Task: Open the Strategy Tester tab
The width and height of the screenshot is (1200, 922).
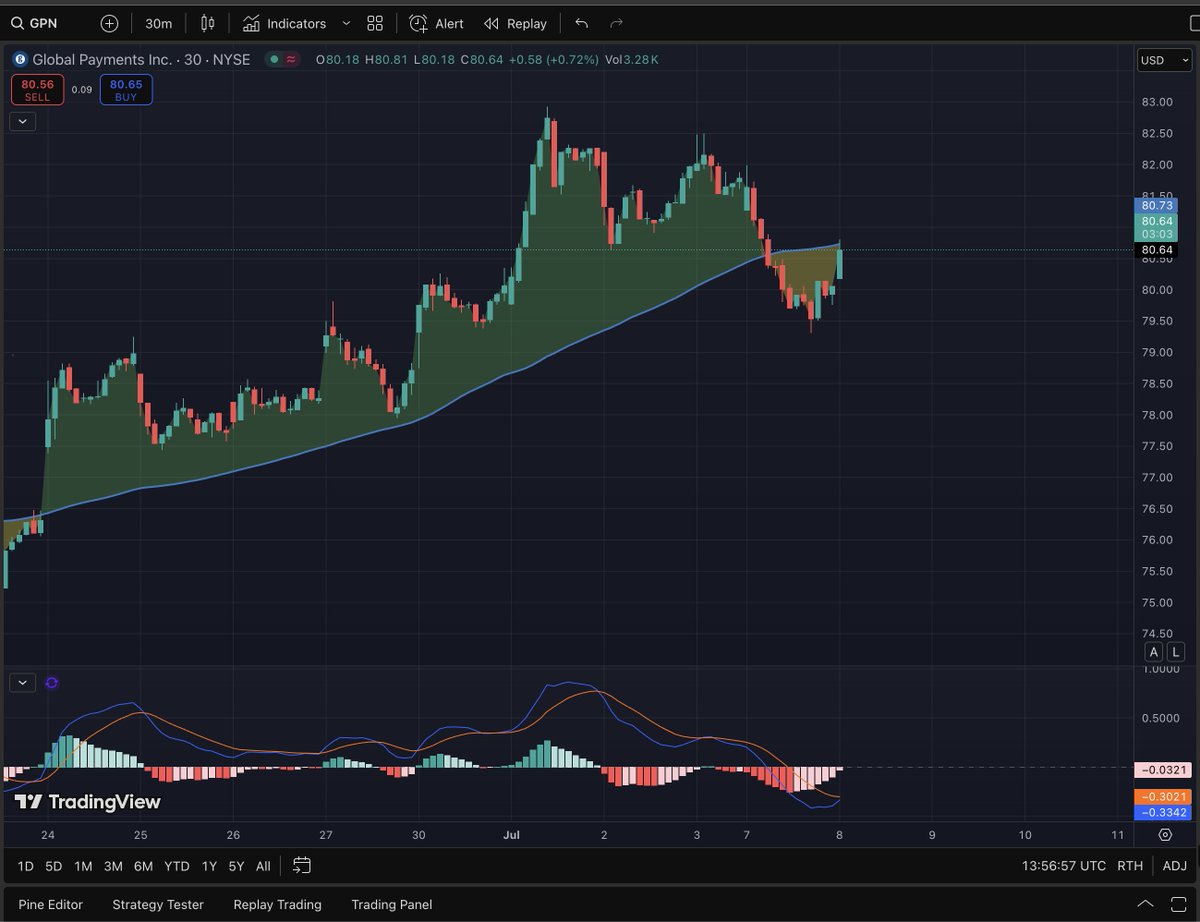Action: [158, 904]
